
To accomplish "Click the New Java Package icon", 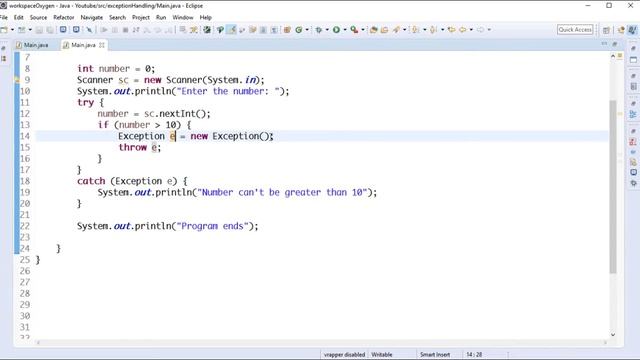I will click(x=287, y=30).
